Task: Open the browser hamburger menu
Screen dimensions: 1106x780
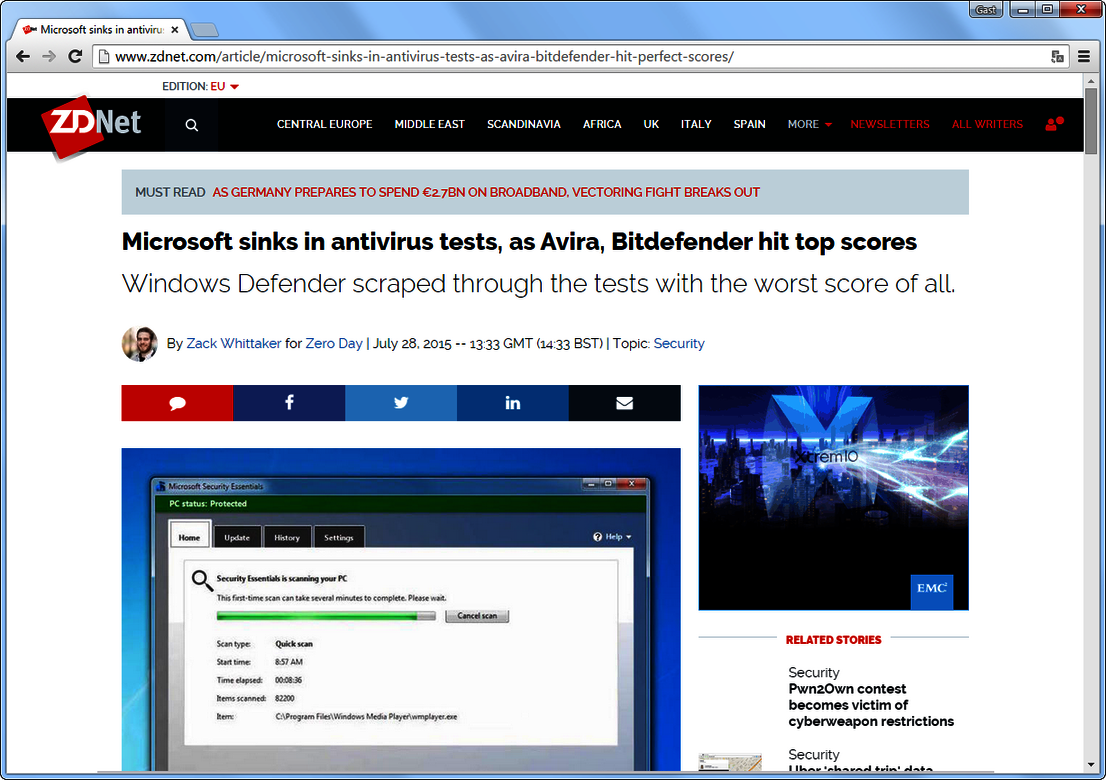Action: (x=1085, y=57)
